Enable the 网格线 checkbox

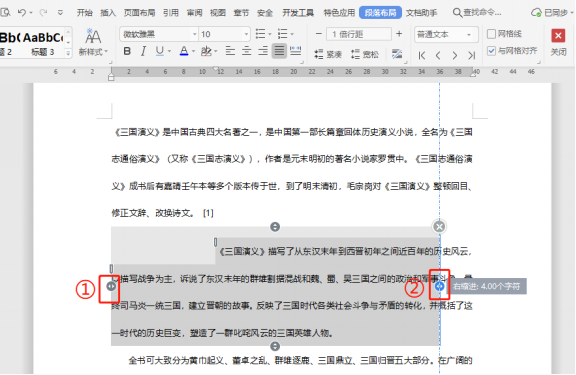coord(491,34)
